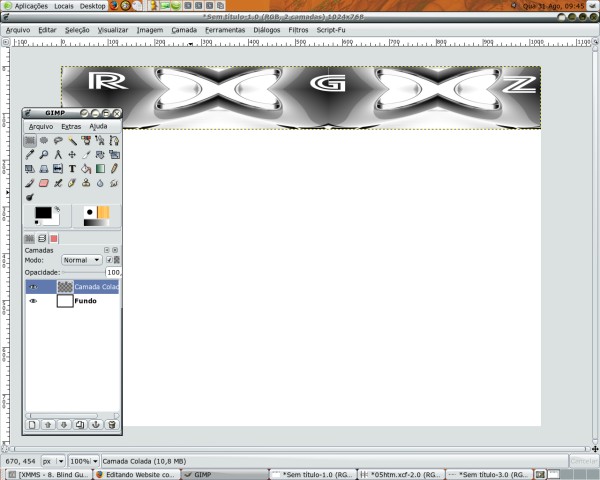Image resolution: width=600 pixels, height=480 pixels.
Task: Select the Measure compass tool
Action: (58, 155)
